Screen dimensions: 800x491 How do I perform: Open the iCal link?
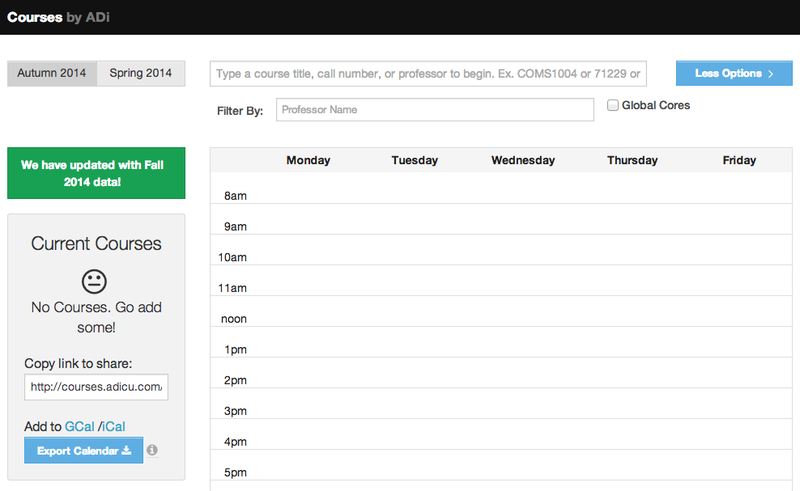(114, 426)
